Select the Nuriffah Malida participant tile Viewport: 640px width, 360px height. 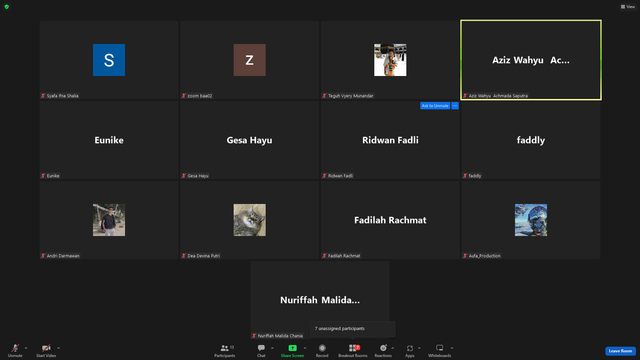(x=320, y=300)
